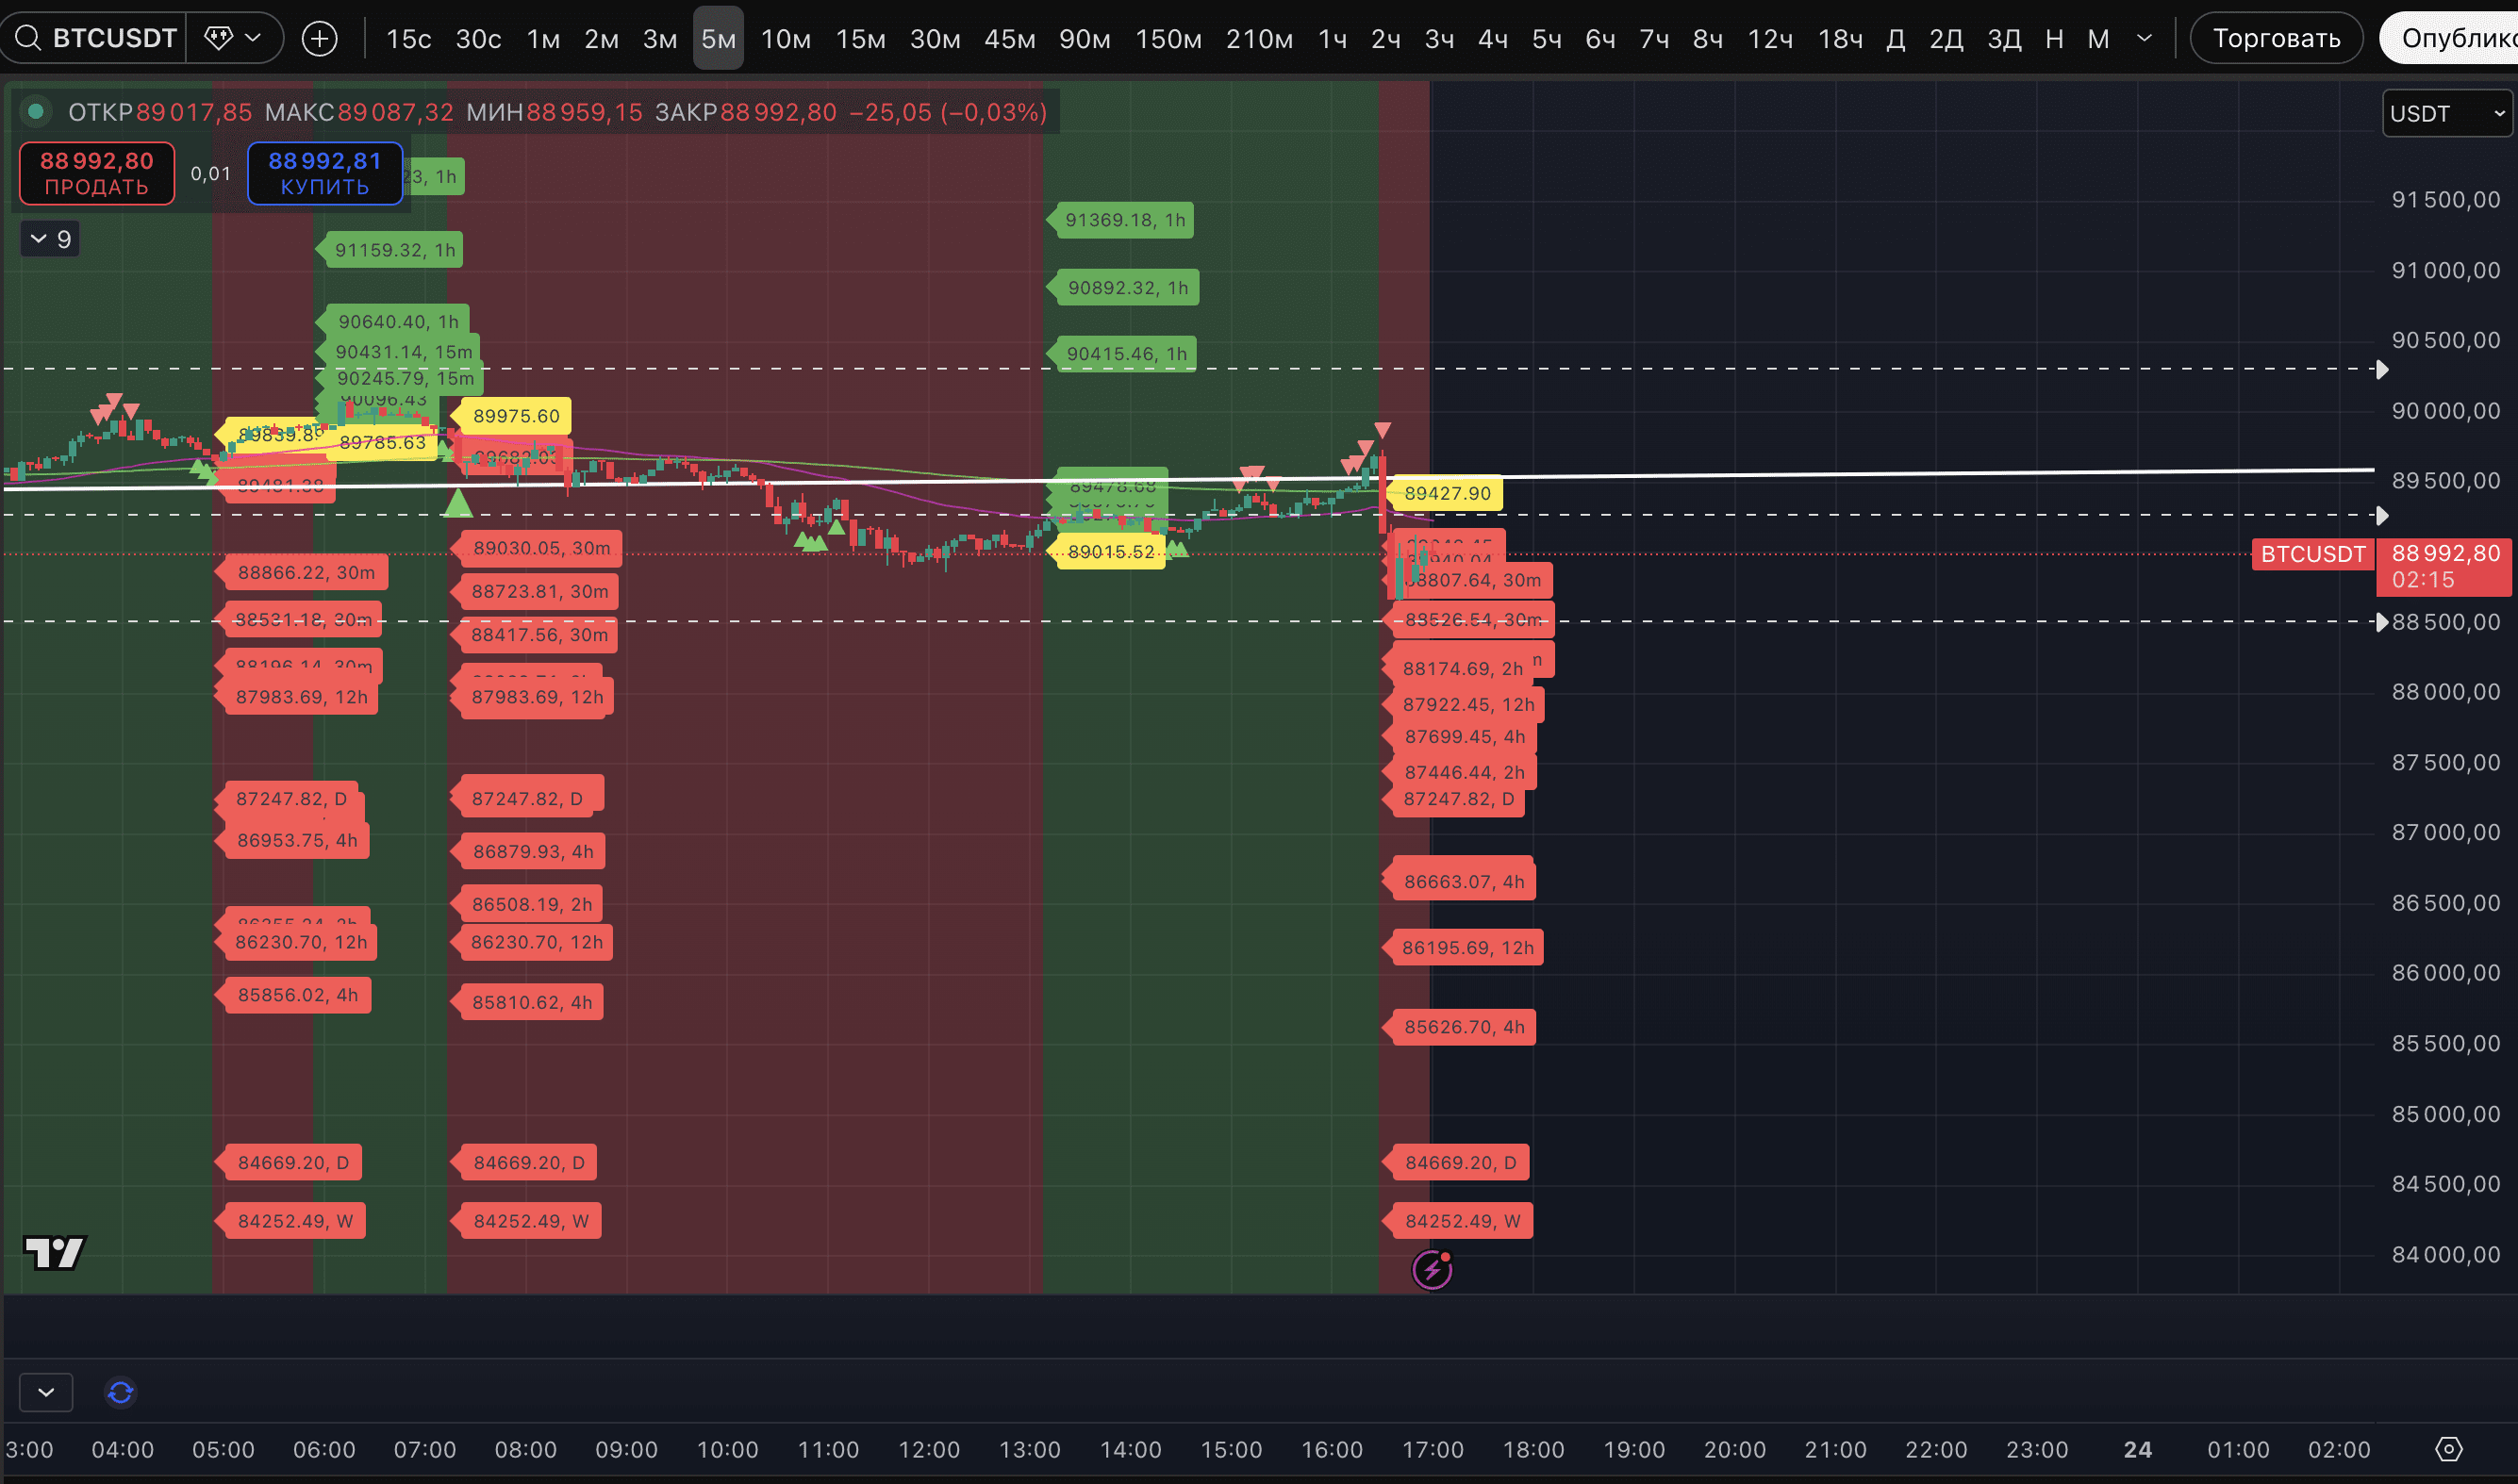Click the diamond premium icon
Screen dimensions: 2518x1484
click(x=217, y=38)
